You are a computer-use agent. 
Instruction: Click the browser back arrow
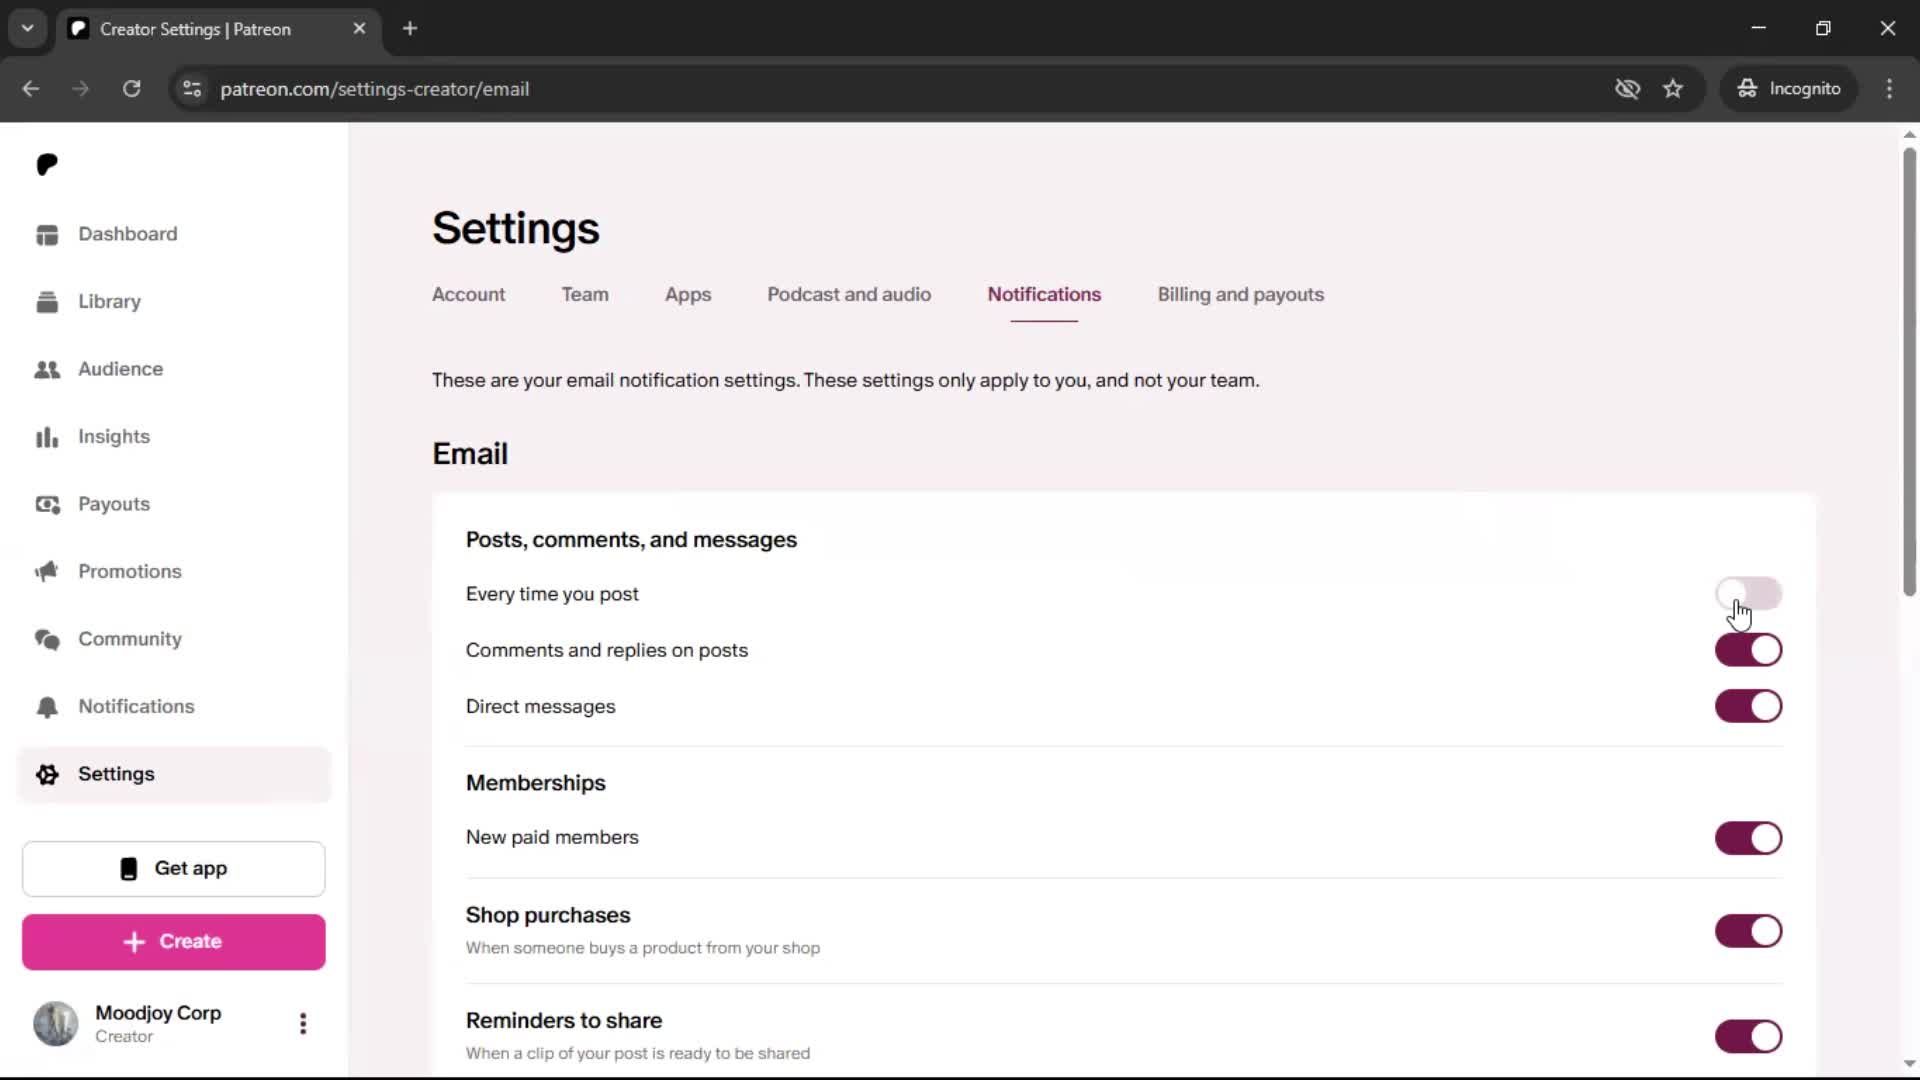(x=31, y=88)
